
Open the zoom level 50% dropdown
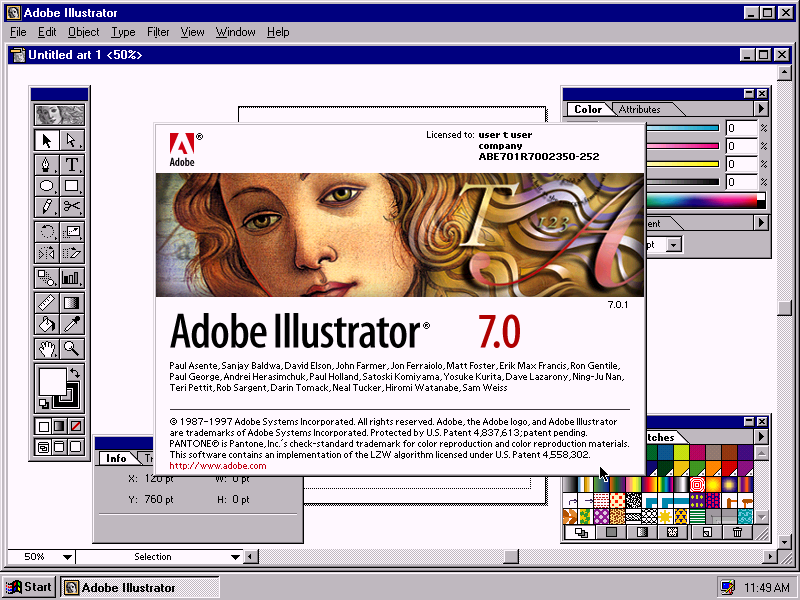click(67, 557)
